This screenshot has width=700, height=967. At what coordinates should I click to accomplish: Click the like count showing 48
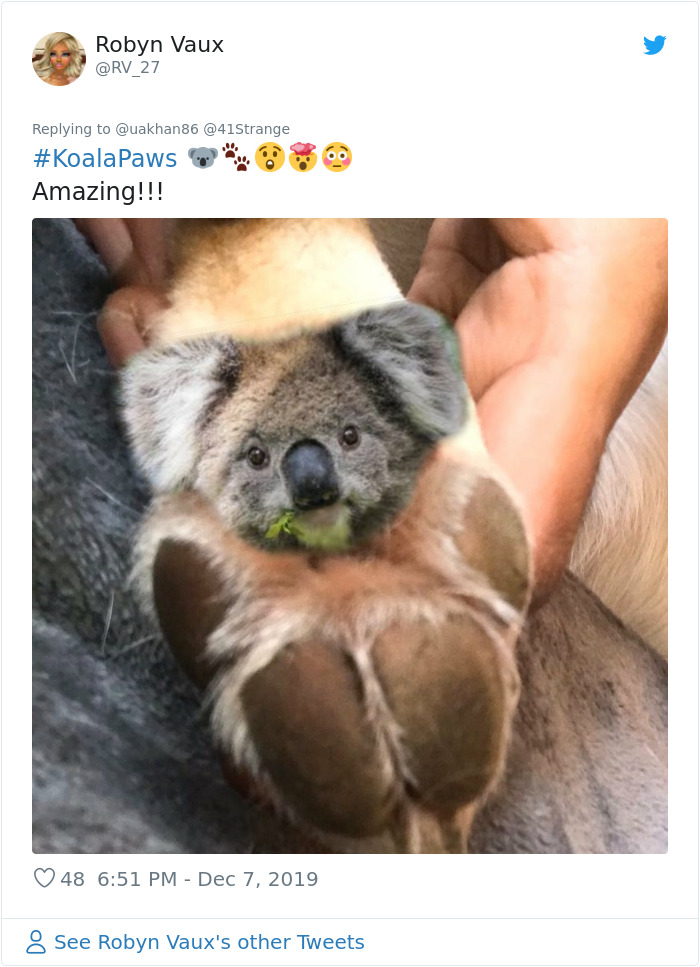[x=64, y=878]
